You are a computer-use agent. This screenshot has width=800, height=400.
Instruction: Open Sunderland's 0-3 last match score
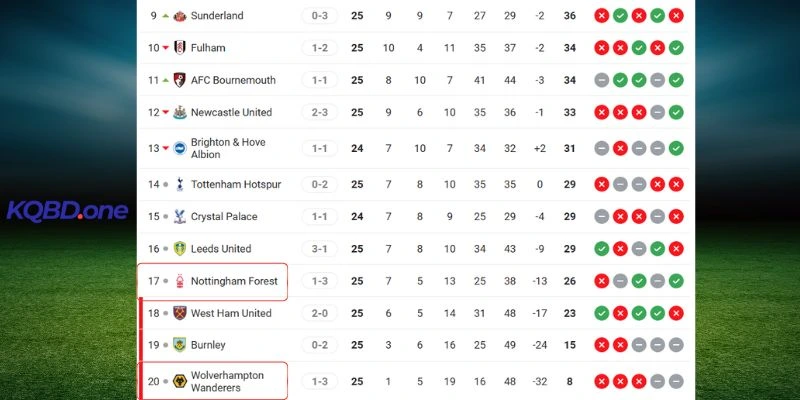click(x=320, y=16)
